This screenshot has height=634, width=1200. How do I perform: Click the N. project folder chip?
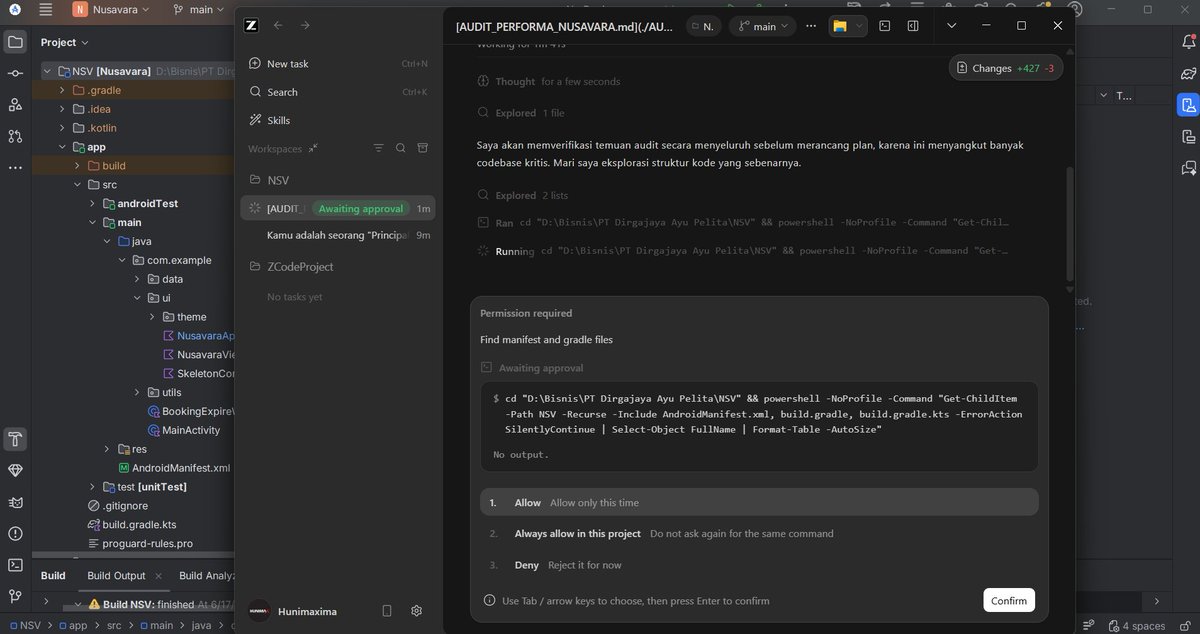[x=703, y=26]
